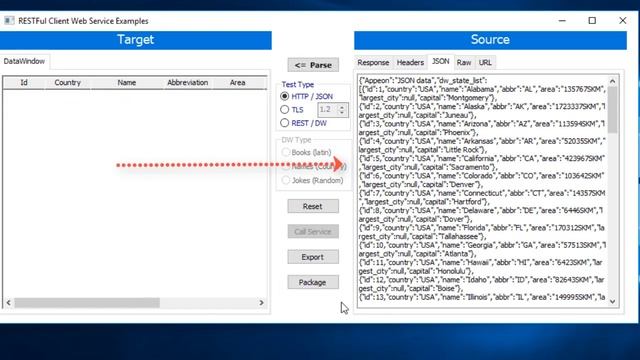
Task: Click the Package button
Action: 313,282
